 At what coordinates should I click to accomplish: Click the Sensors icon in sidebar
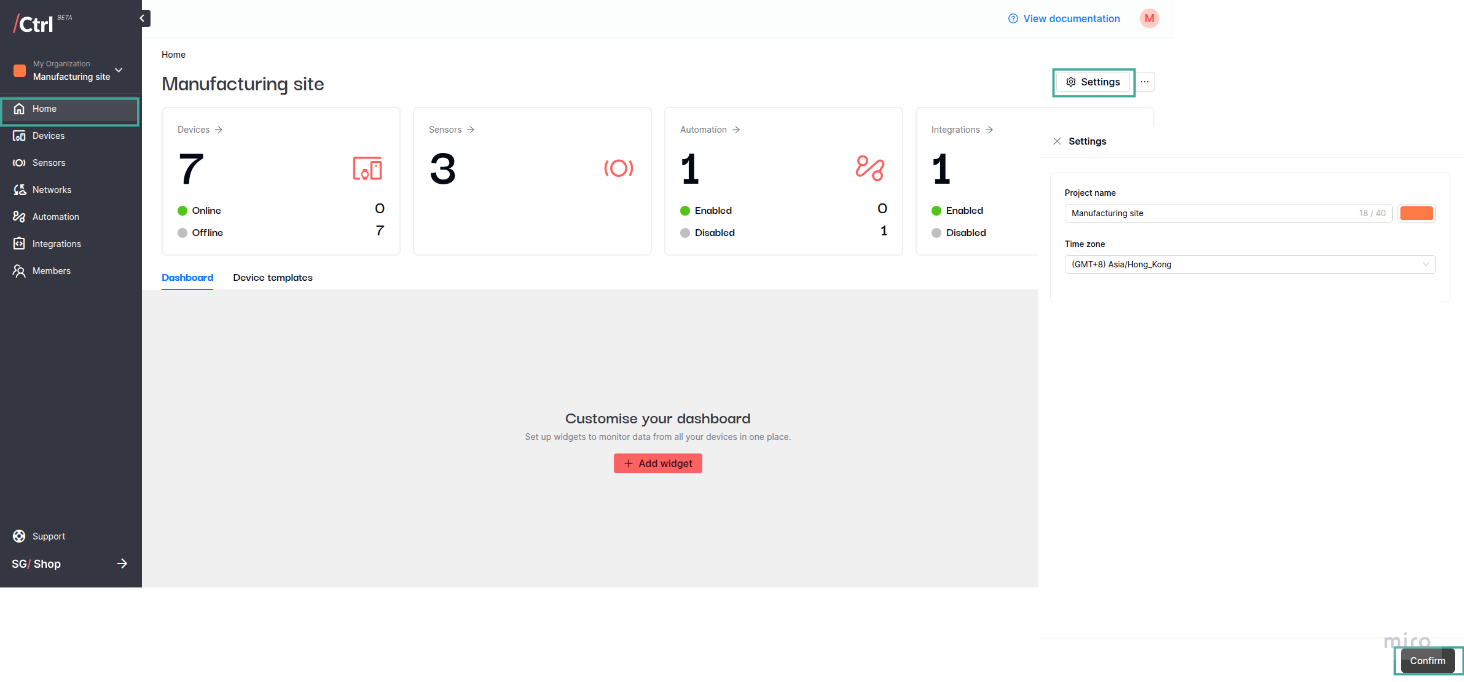click(19, 163)
